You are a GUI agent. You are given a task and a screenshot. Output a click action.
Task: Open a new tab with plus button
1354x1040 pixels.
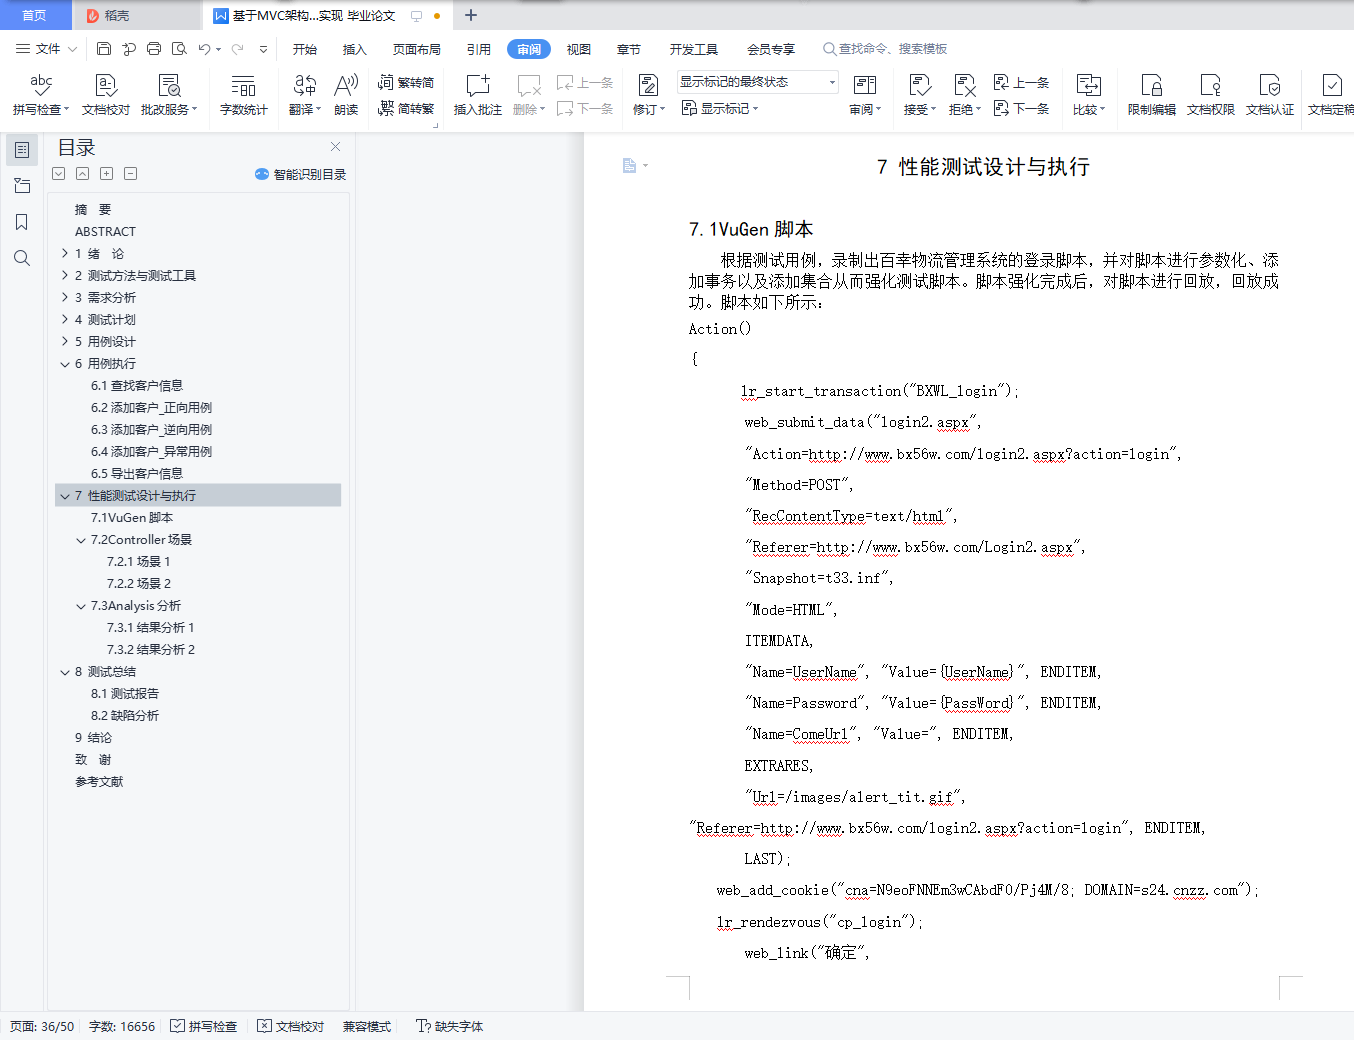pyautogui.click(x=471, y=15)
